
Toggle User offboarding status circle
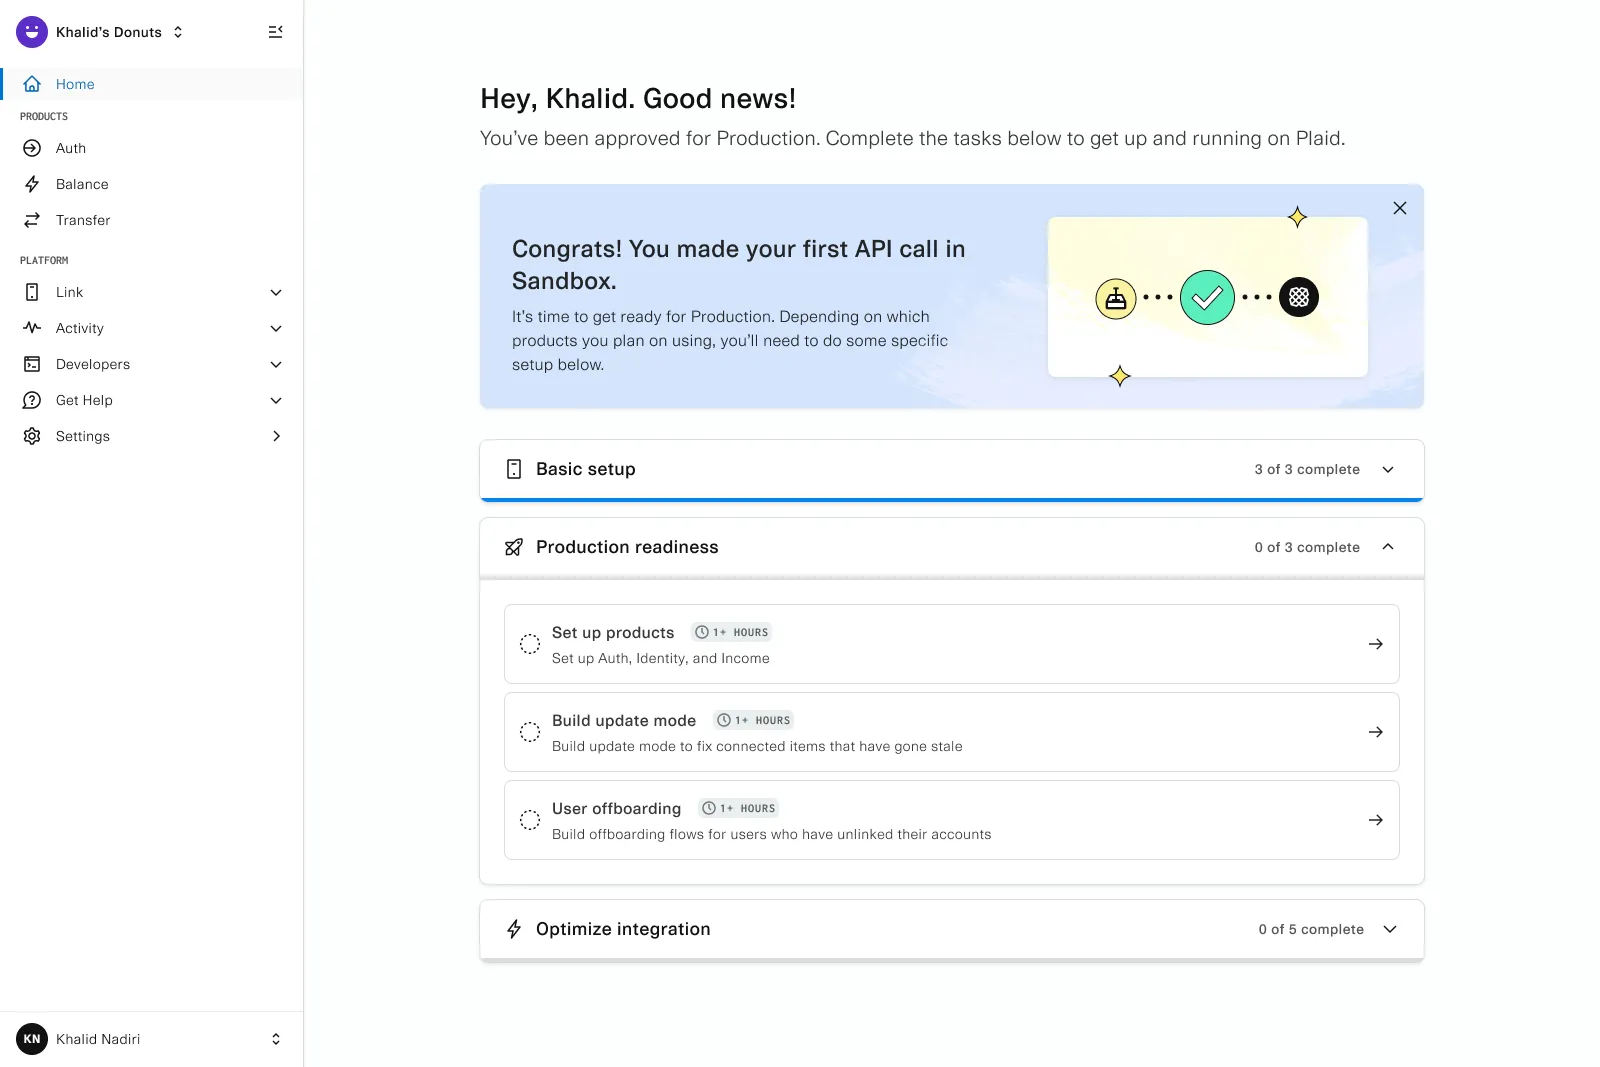pos(530,820)
